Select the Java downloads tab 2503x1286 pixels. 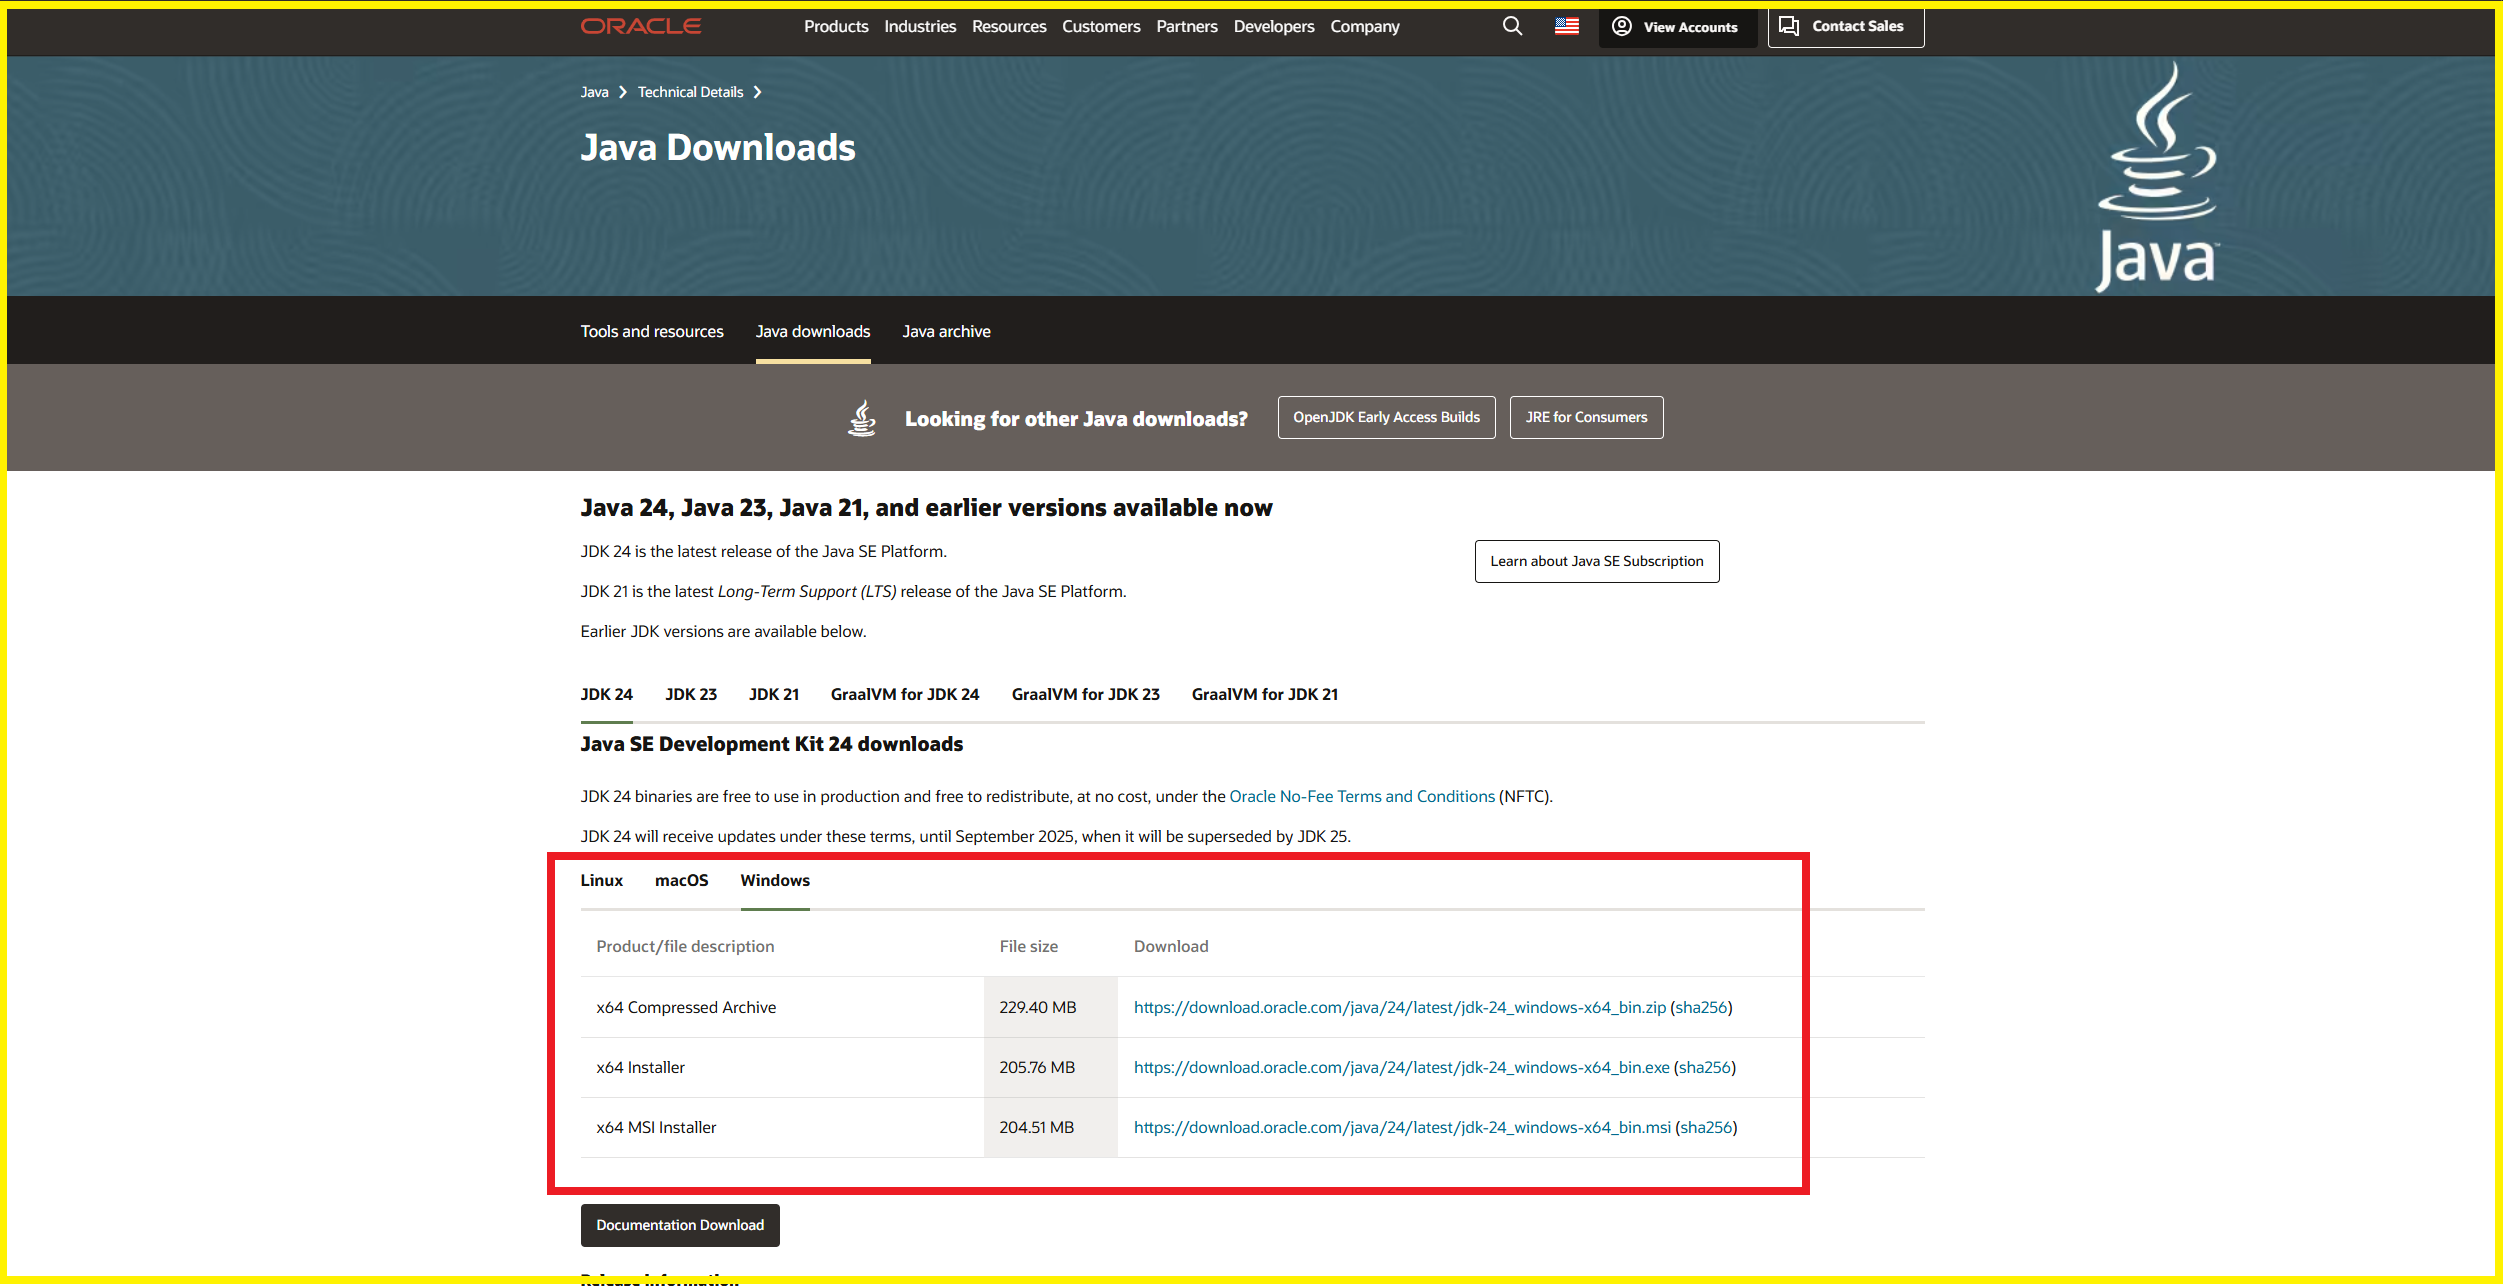pos(813,332)
